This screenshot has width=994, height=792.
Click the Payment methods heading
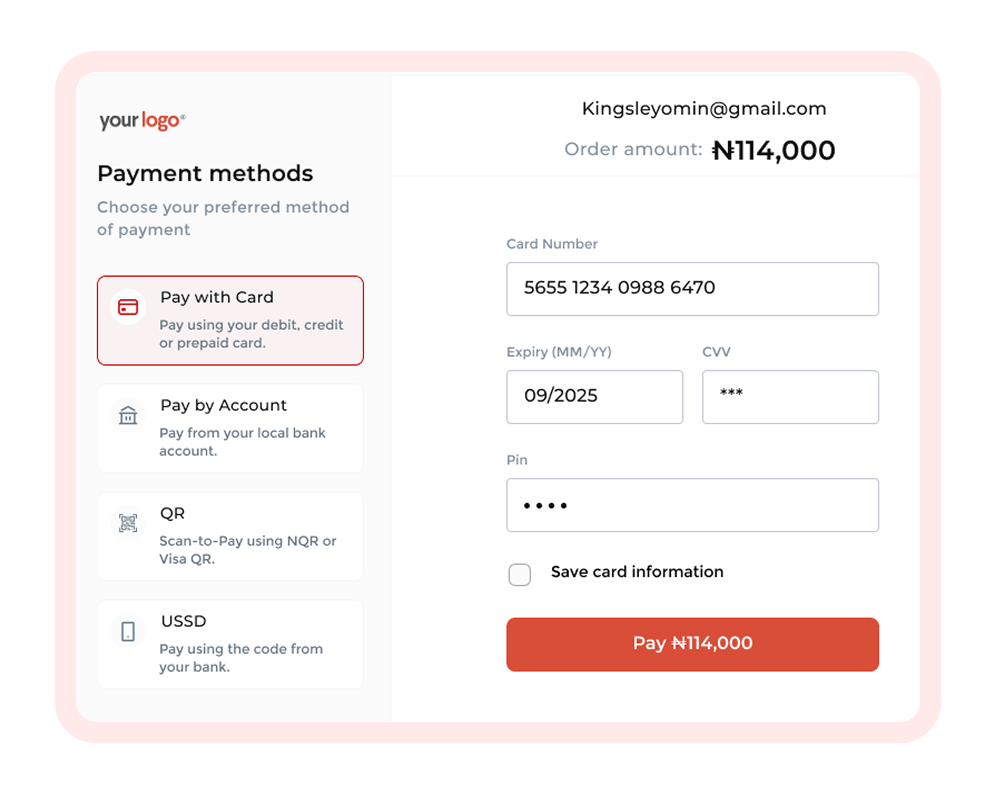point(205,174)
